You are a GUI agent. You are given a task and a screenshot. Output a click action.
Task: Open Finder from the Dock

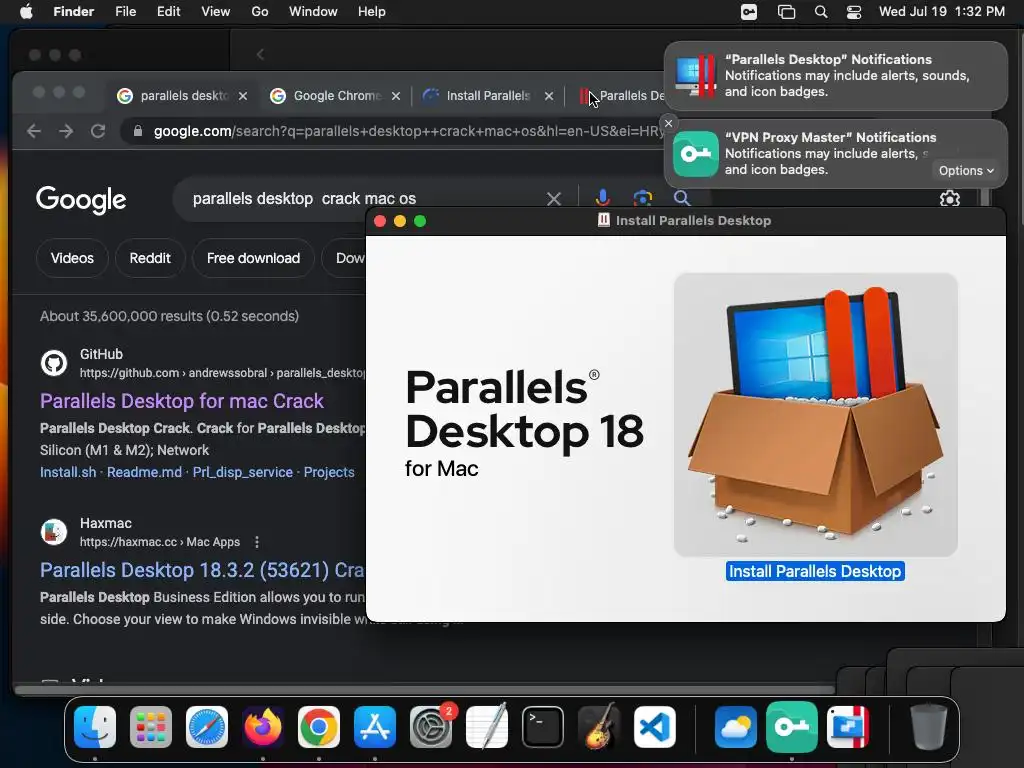(x=95, y=727)
